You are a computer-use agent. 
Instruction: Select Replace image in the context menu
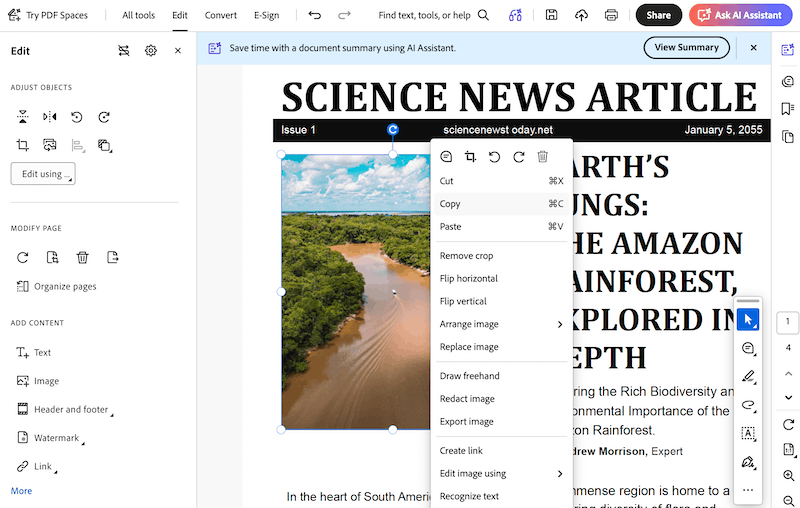point(469,347)
